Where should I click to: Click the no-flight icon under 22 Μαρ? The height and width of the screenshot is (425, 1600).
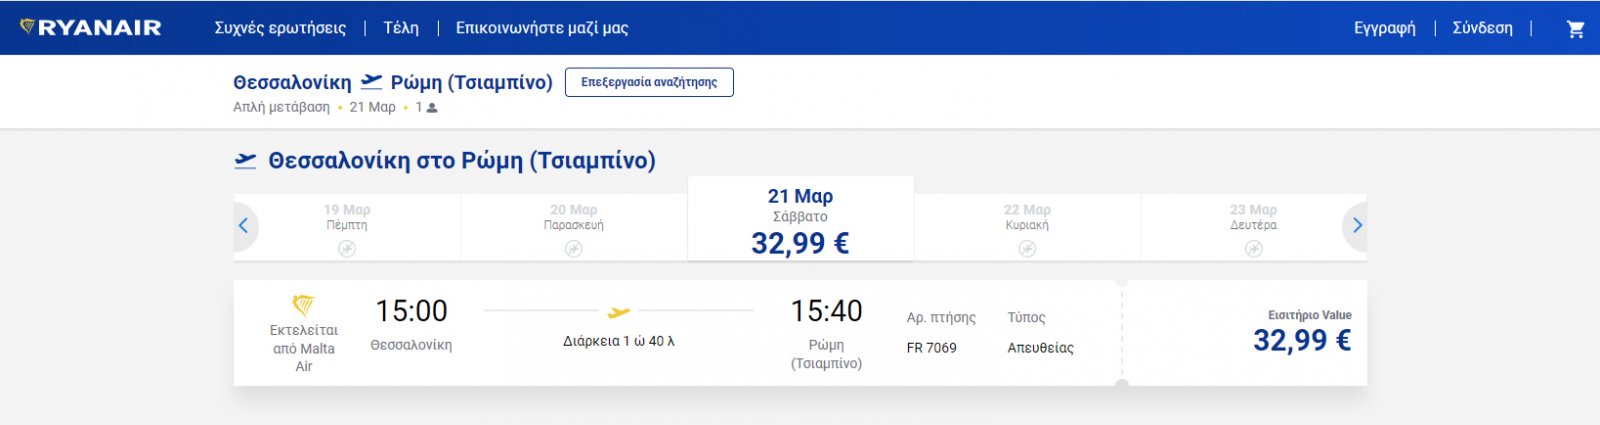tap(1027, 249)
